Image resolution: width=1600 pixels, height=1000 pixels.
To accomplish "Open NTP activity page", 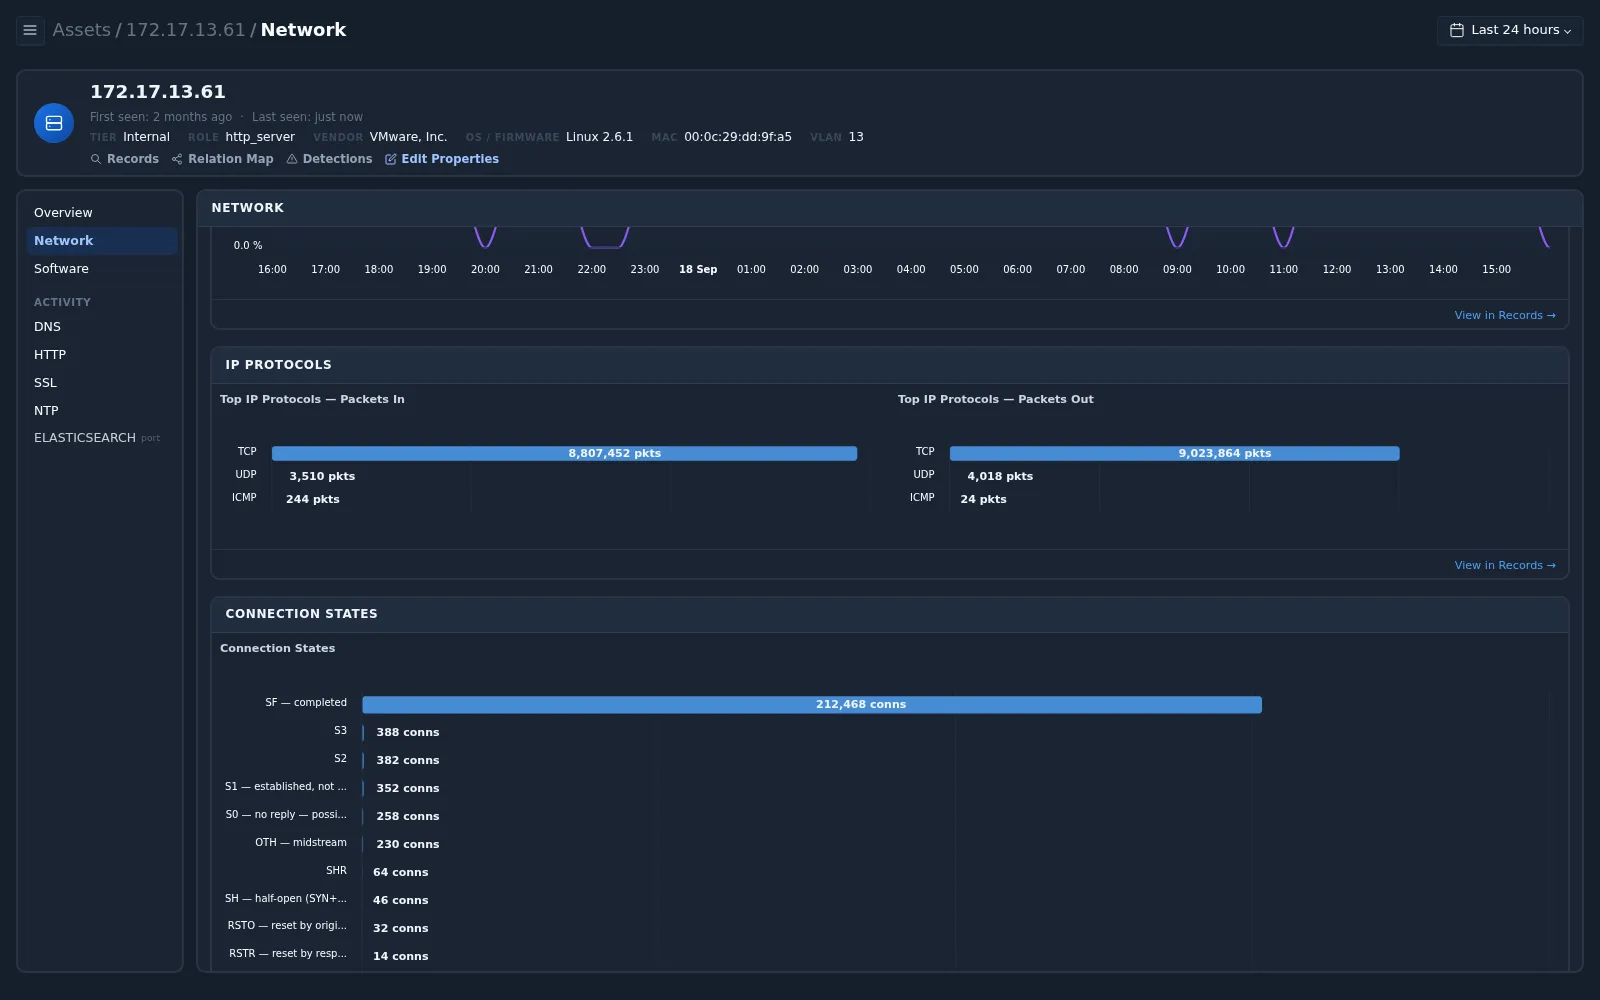I will coord(102,411).
